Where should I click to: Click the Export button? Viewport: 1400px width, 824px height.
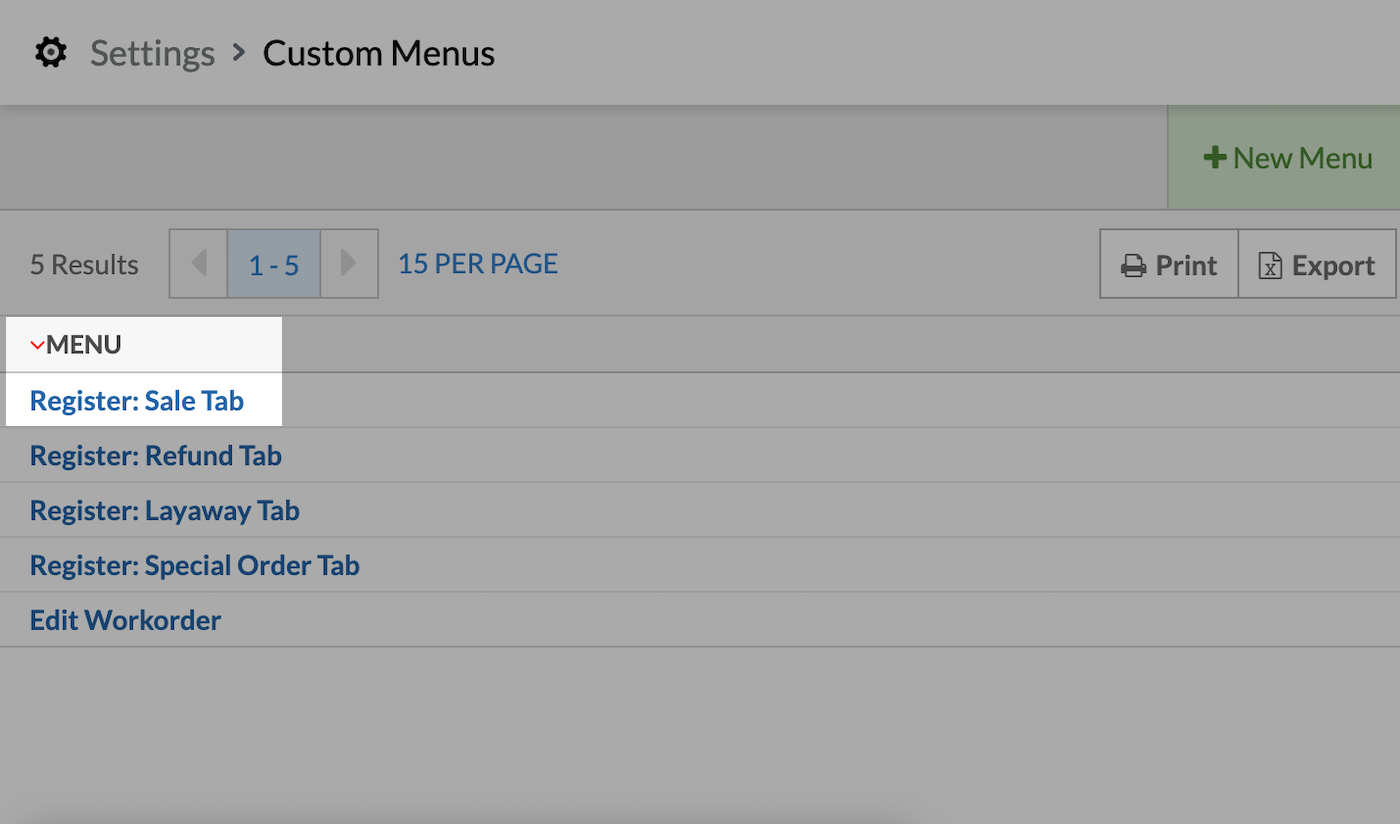[1317, 264]
